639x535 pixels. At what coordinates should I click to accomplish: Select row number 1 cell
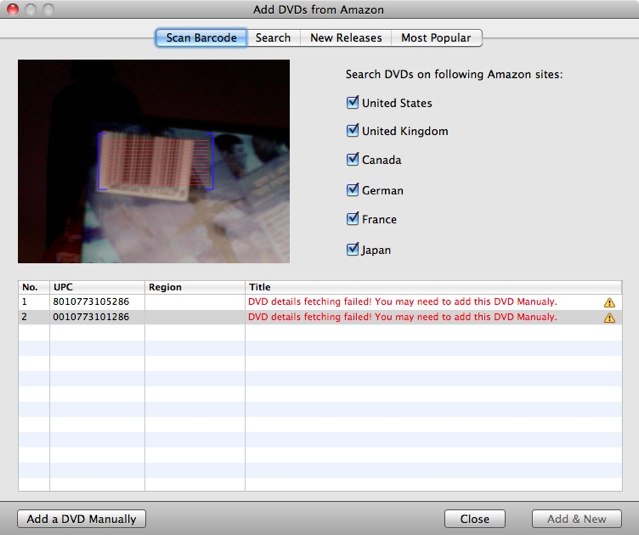coord(34,302)
